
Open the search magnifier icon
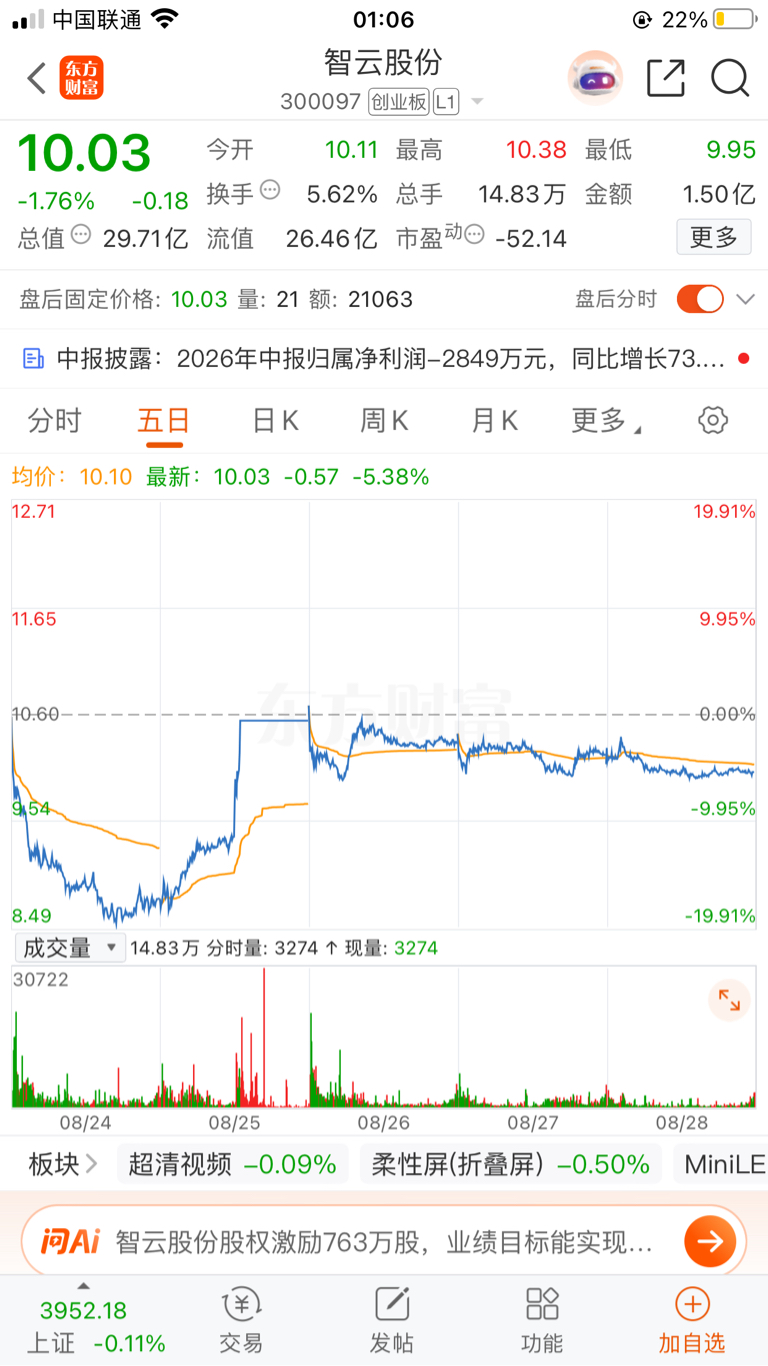pos(730,78)
